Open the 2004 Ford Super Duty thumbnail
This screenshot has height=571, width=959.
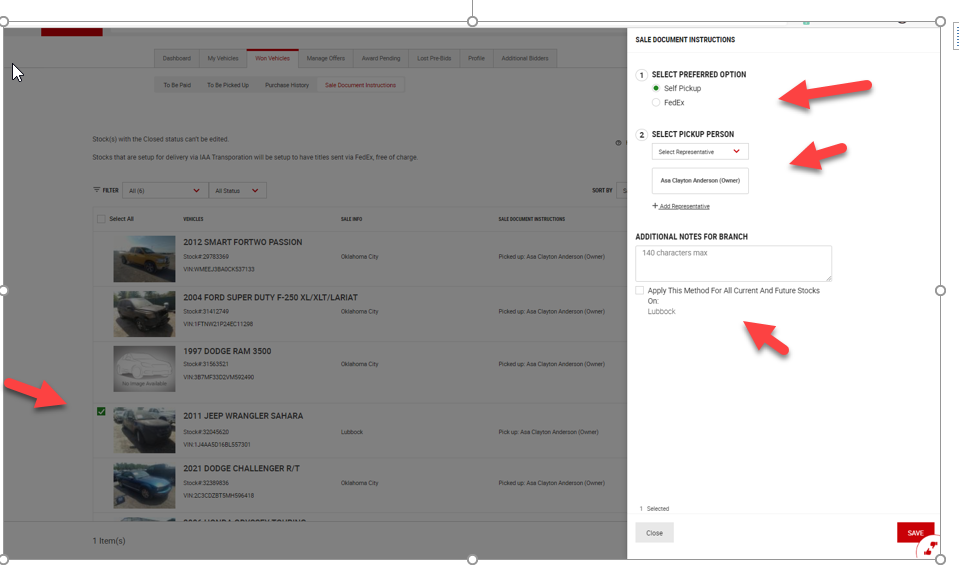(x=144, y=313)
